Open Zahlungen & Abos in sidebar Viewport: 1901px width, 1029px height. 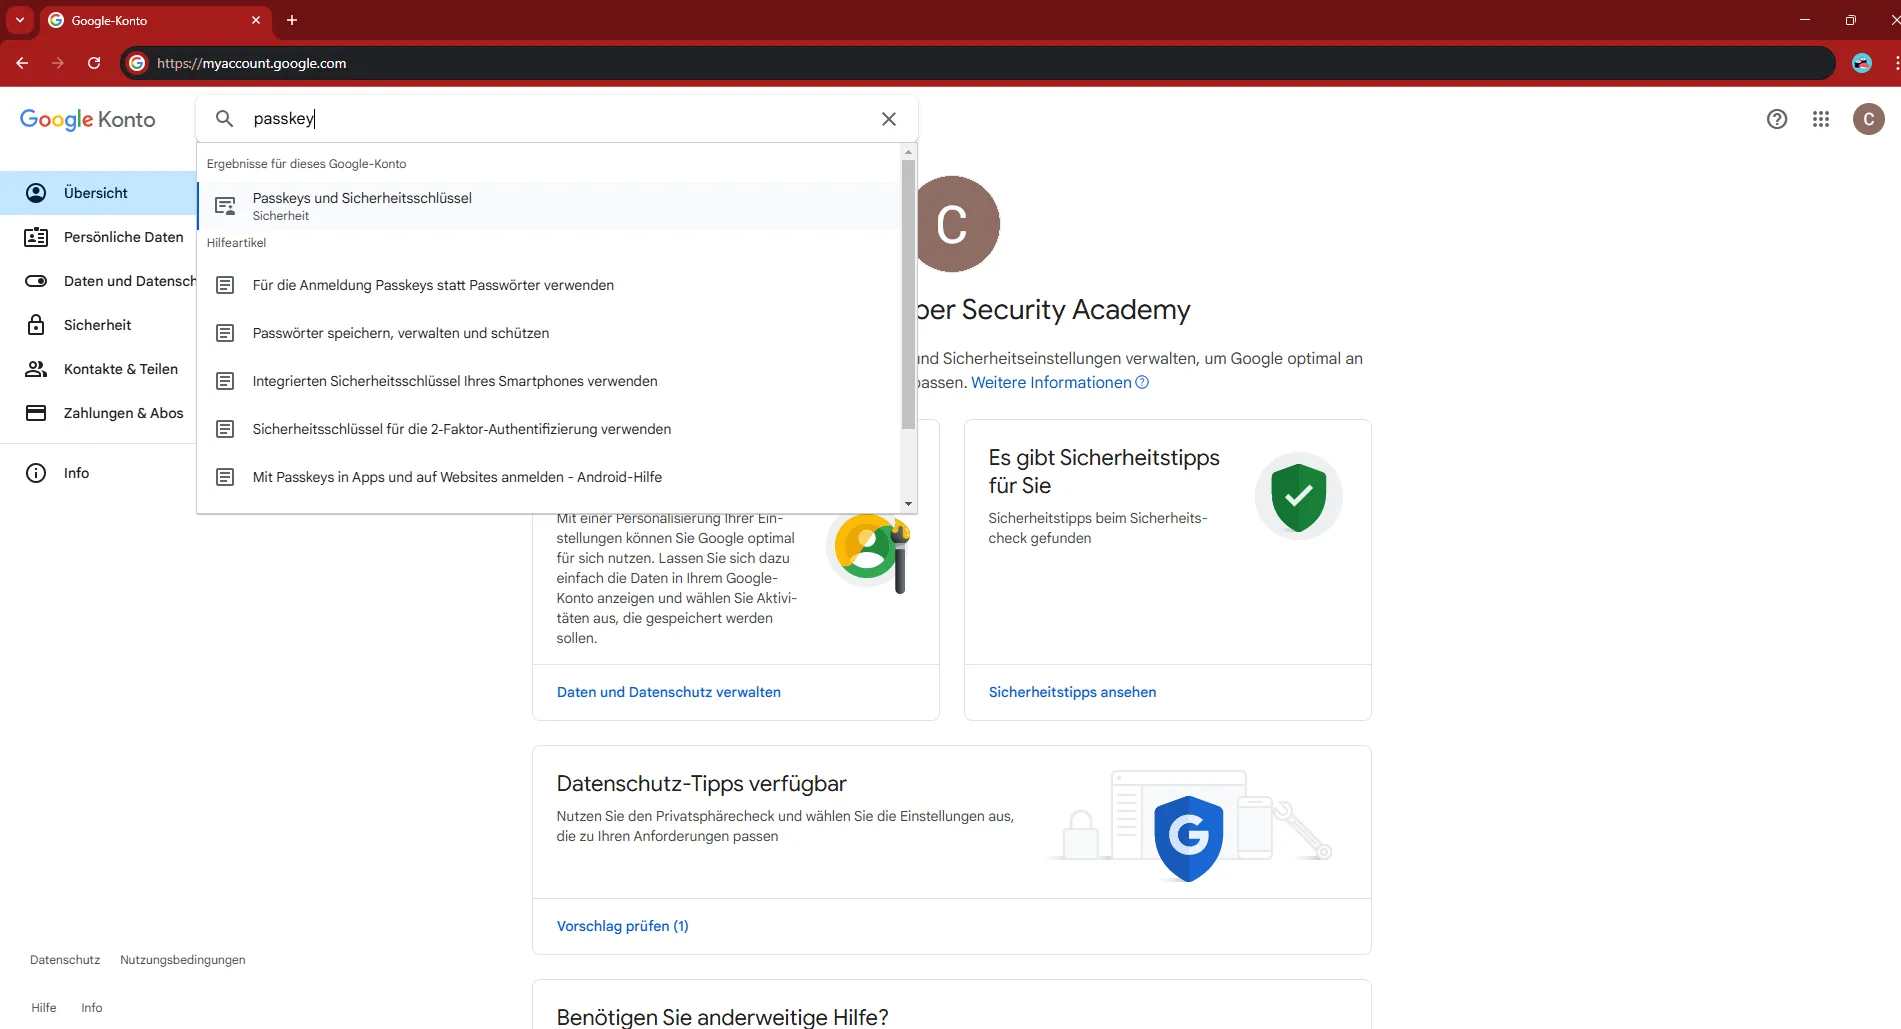pyautogui.click(x=98, y=413)
